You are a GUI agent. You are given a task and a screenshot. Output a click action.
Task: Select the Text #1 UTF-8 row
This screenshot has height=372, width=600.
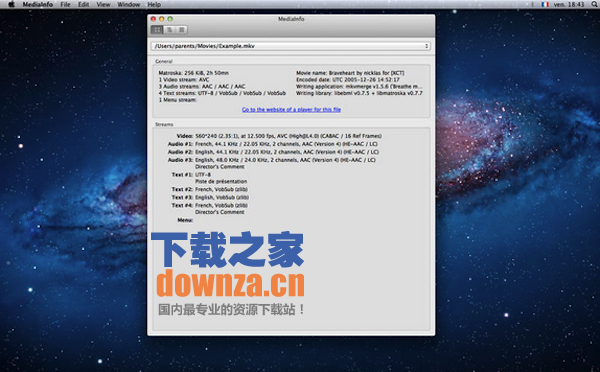[191, 175]
